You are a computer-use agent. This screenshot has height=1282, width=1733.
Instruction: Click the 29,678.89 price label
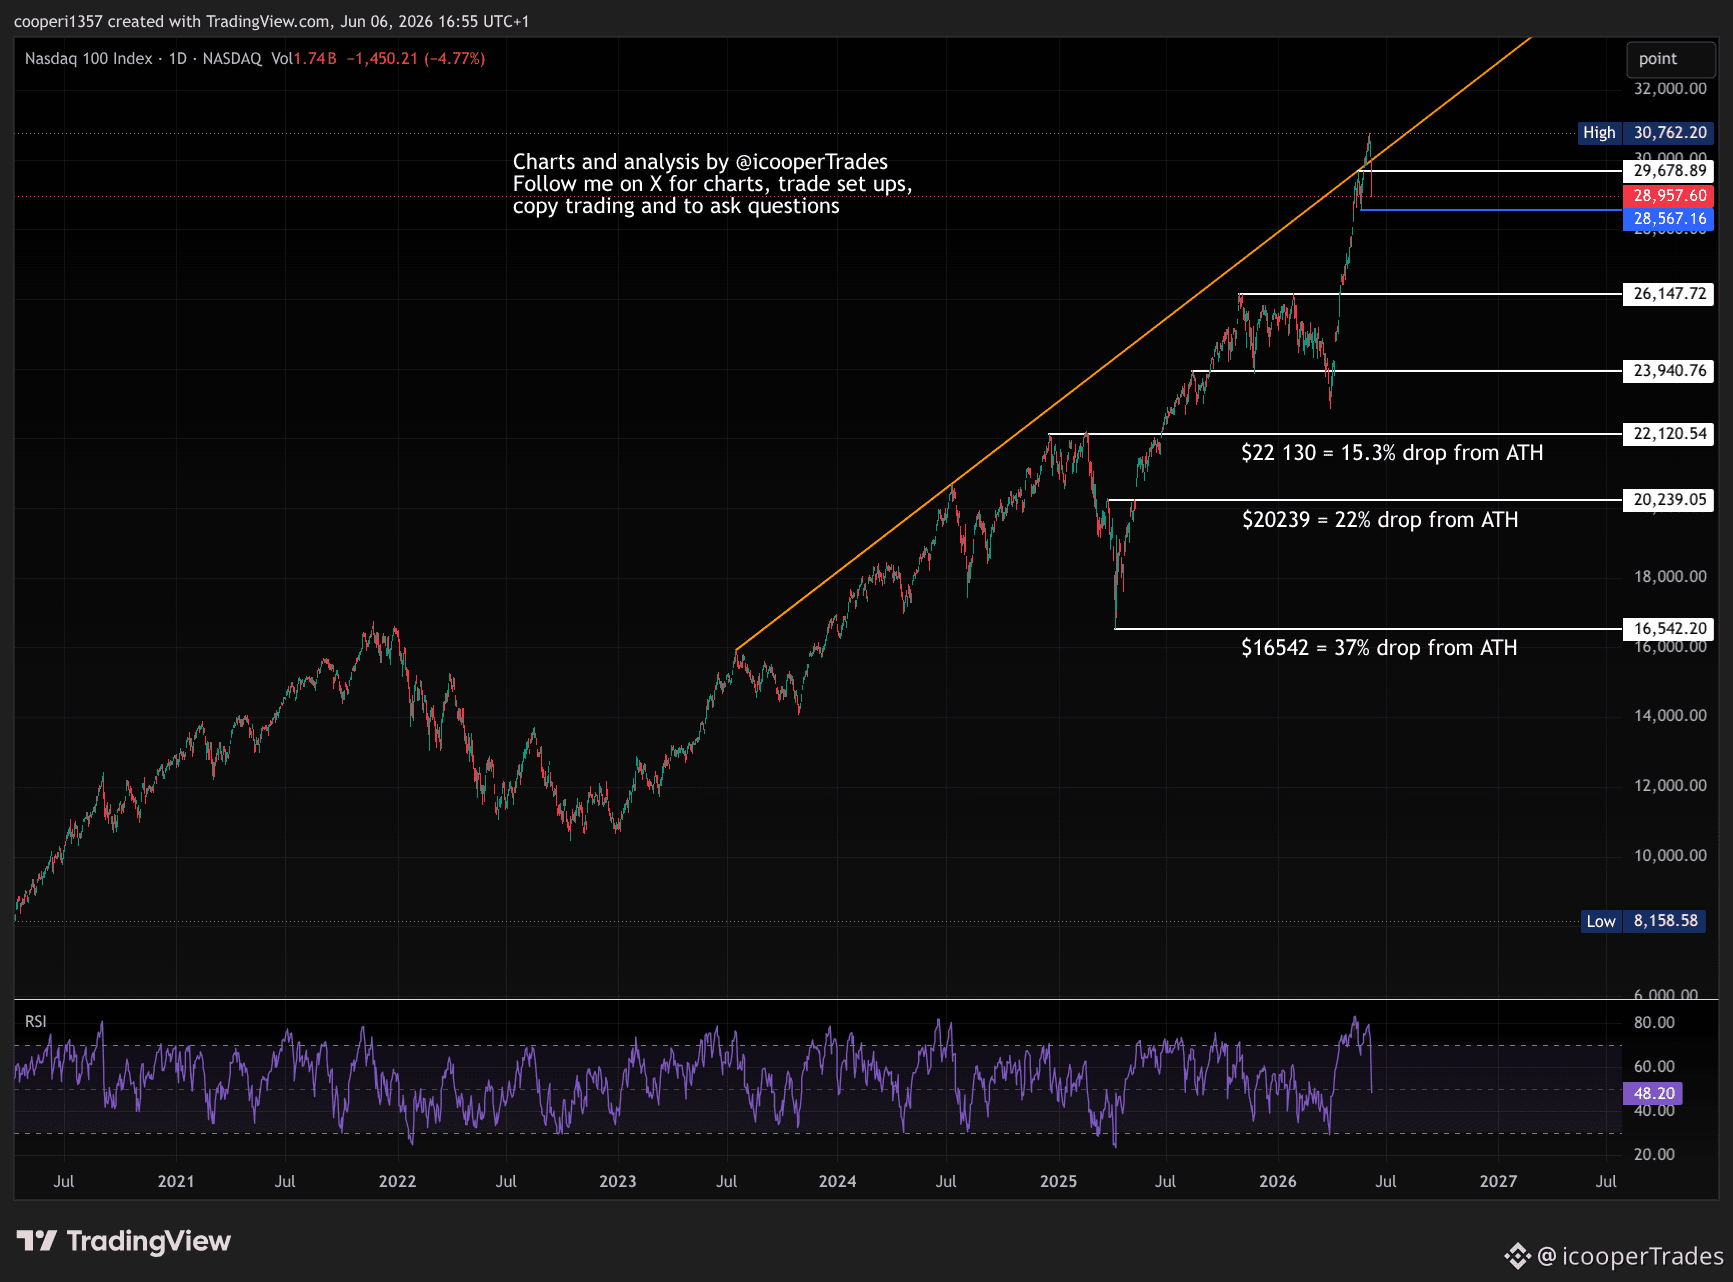pos(1669,171)
